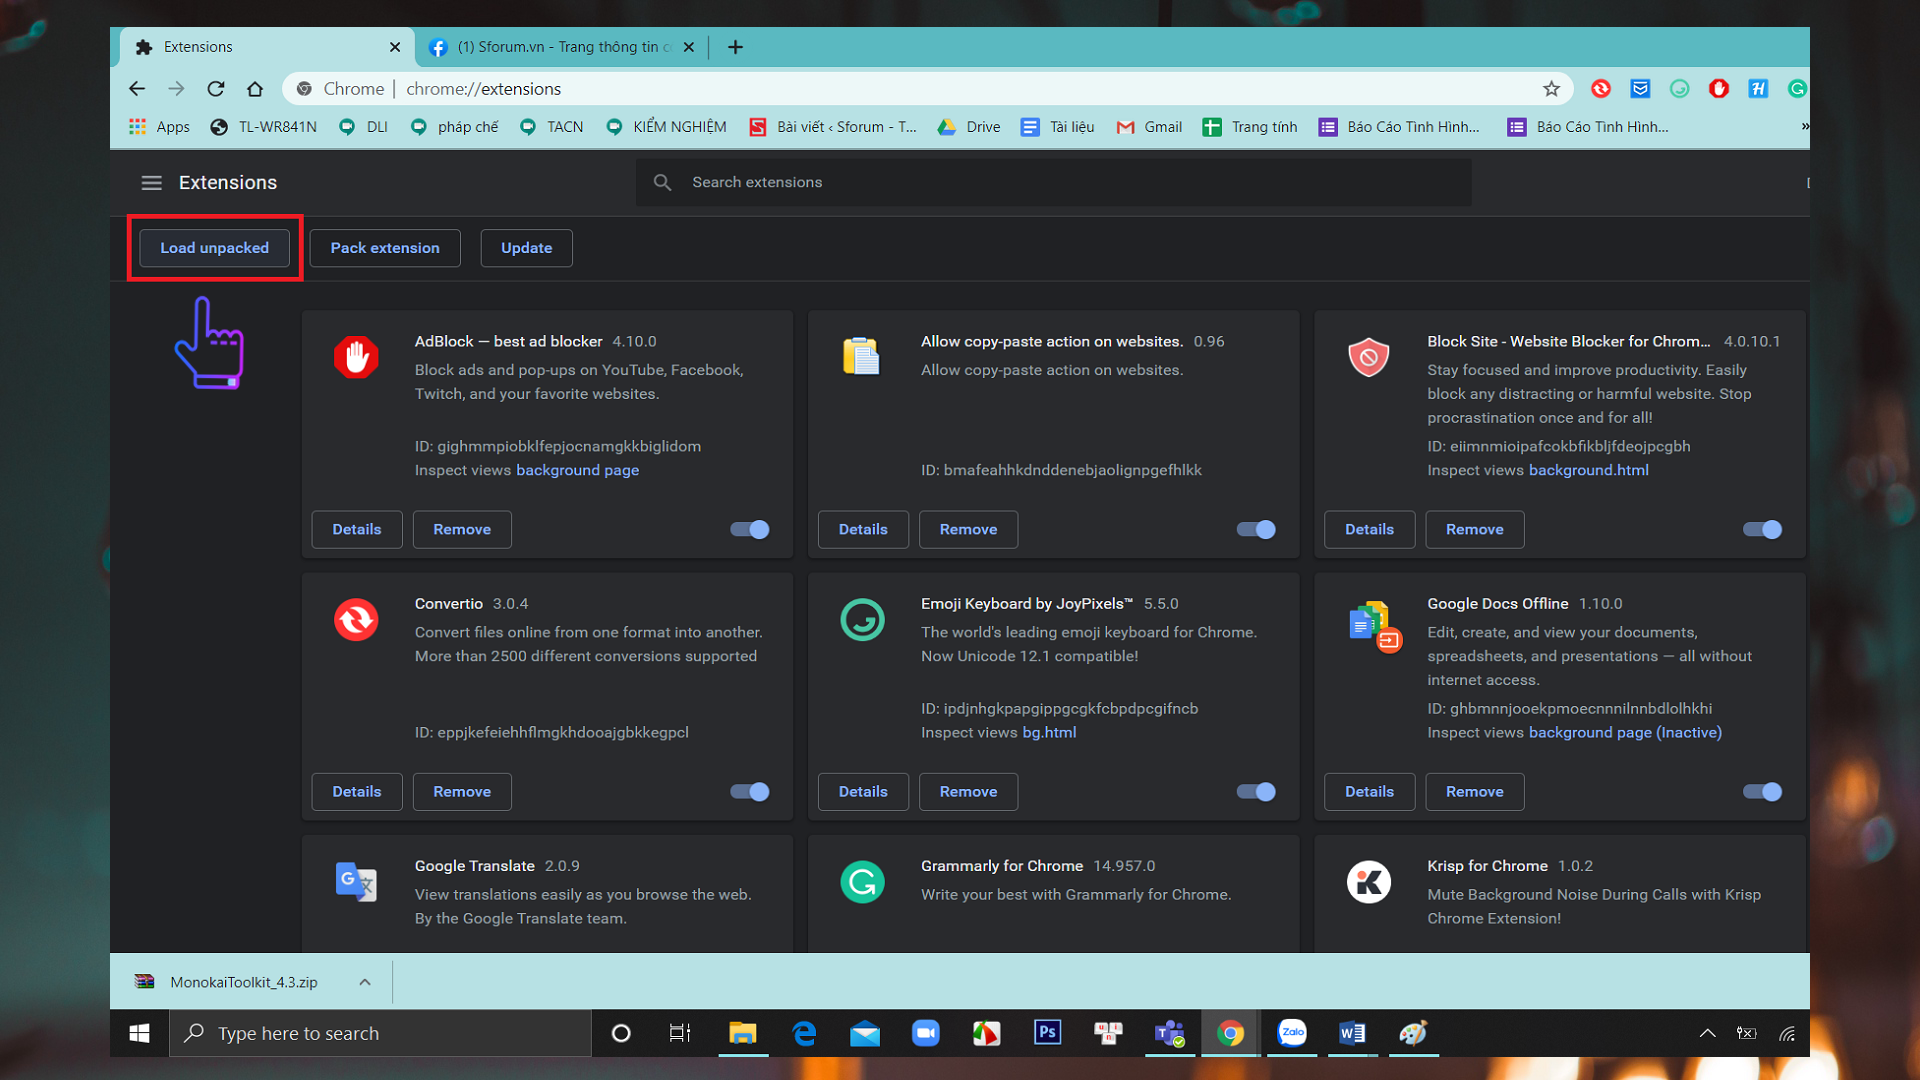The image size is (1920, 1080).
Task: Click the Grammarly toolbar extension icon
Action: 1797,89
